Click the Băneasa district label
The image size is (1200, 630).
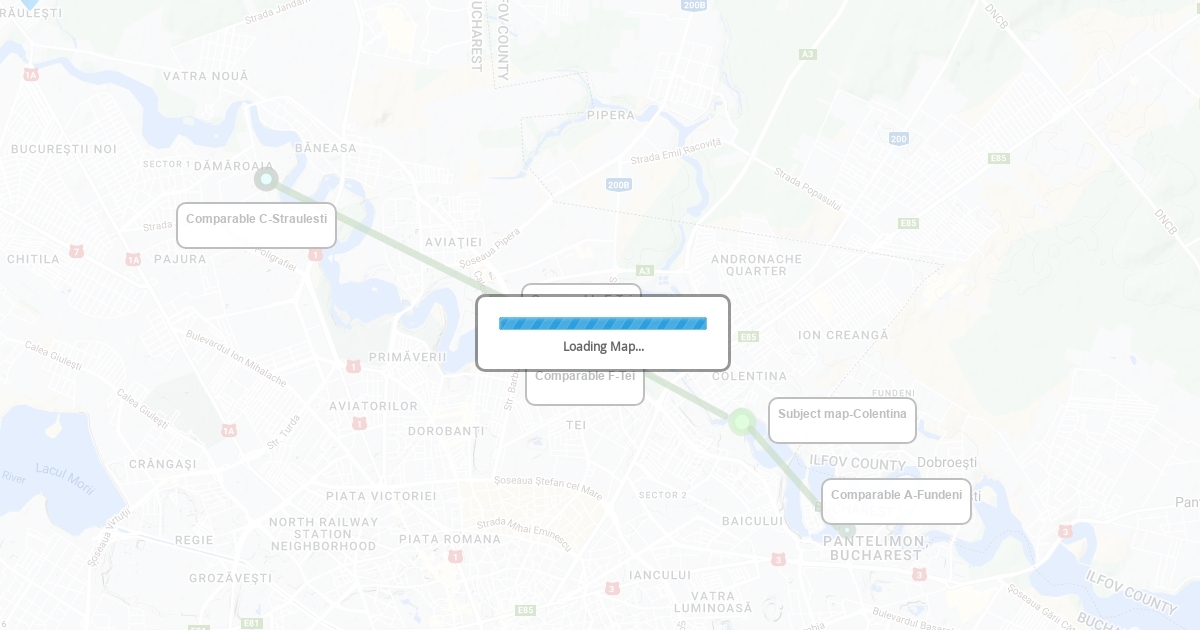click(326, 148)
